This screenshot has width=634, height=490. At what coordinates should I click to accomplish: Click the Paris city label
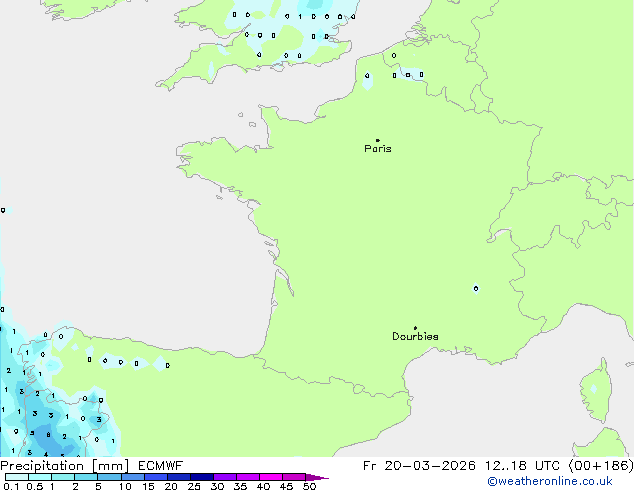(x=378, y=149)
